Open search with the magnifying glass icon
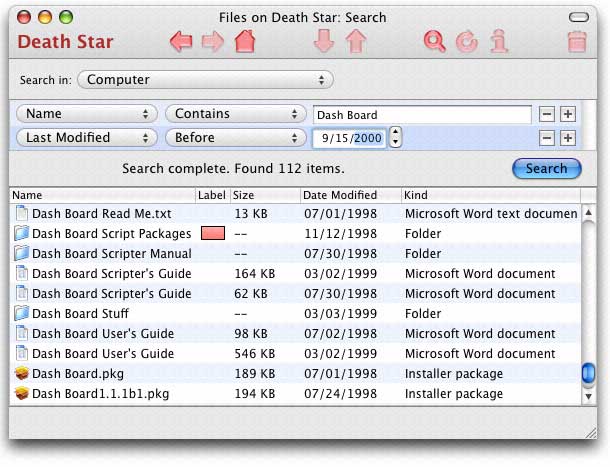Screen dimensions: 610x467 click(x=435, y=41)
